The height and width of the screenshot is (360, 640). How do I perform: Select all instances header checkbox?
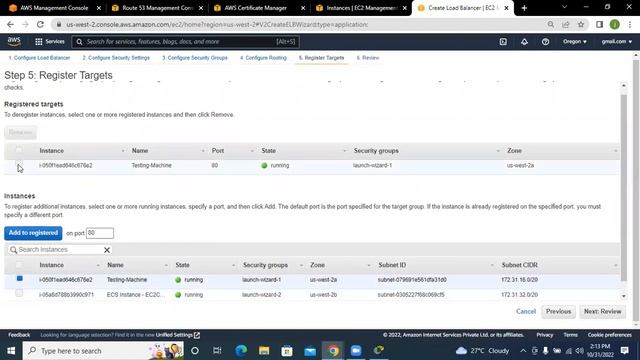(19, 264)
